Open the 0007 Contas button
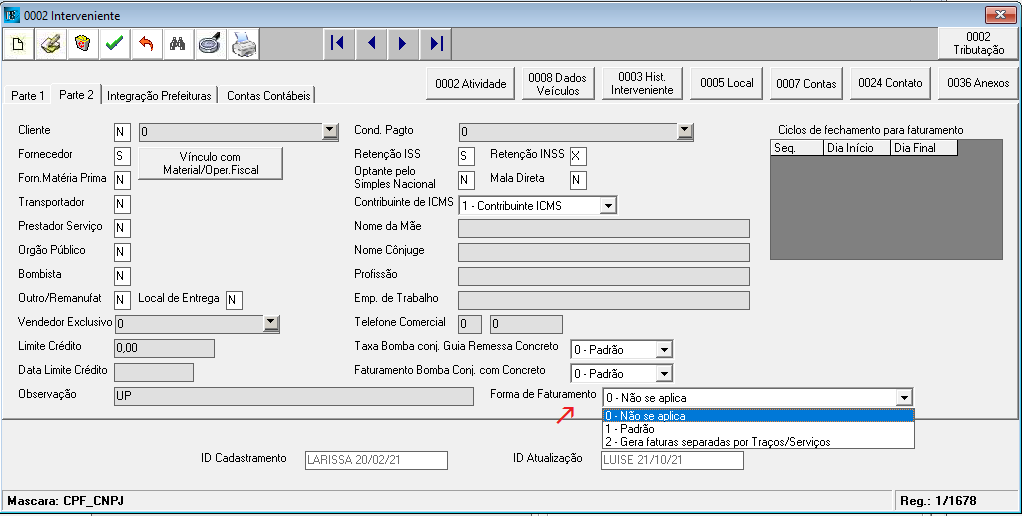Image resolution: width=1022 pixels, height=516 pixels. (x=806, y=83)
